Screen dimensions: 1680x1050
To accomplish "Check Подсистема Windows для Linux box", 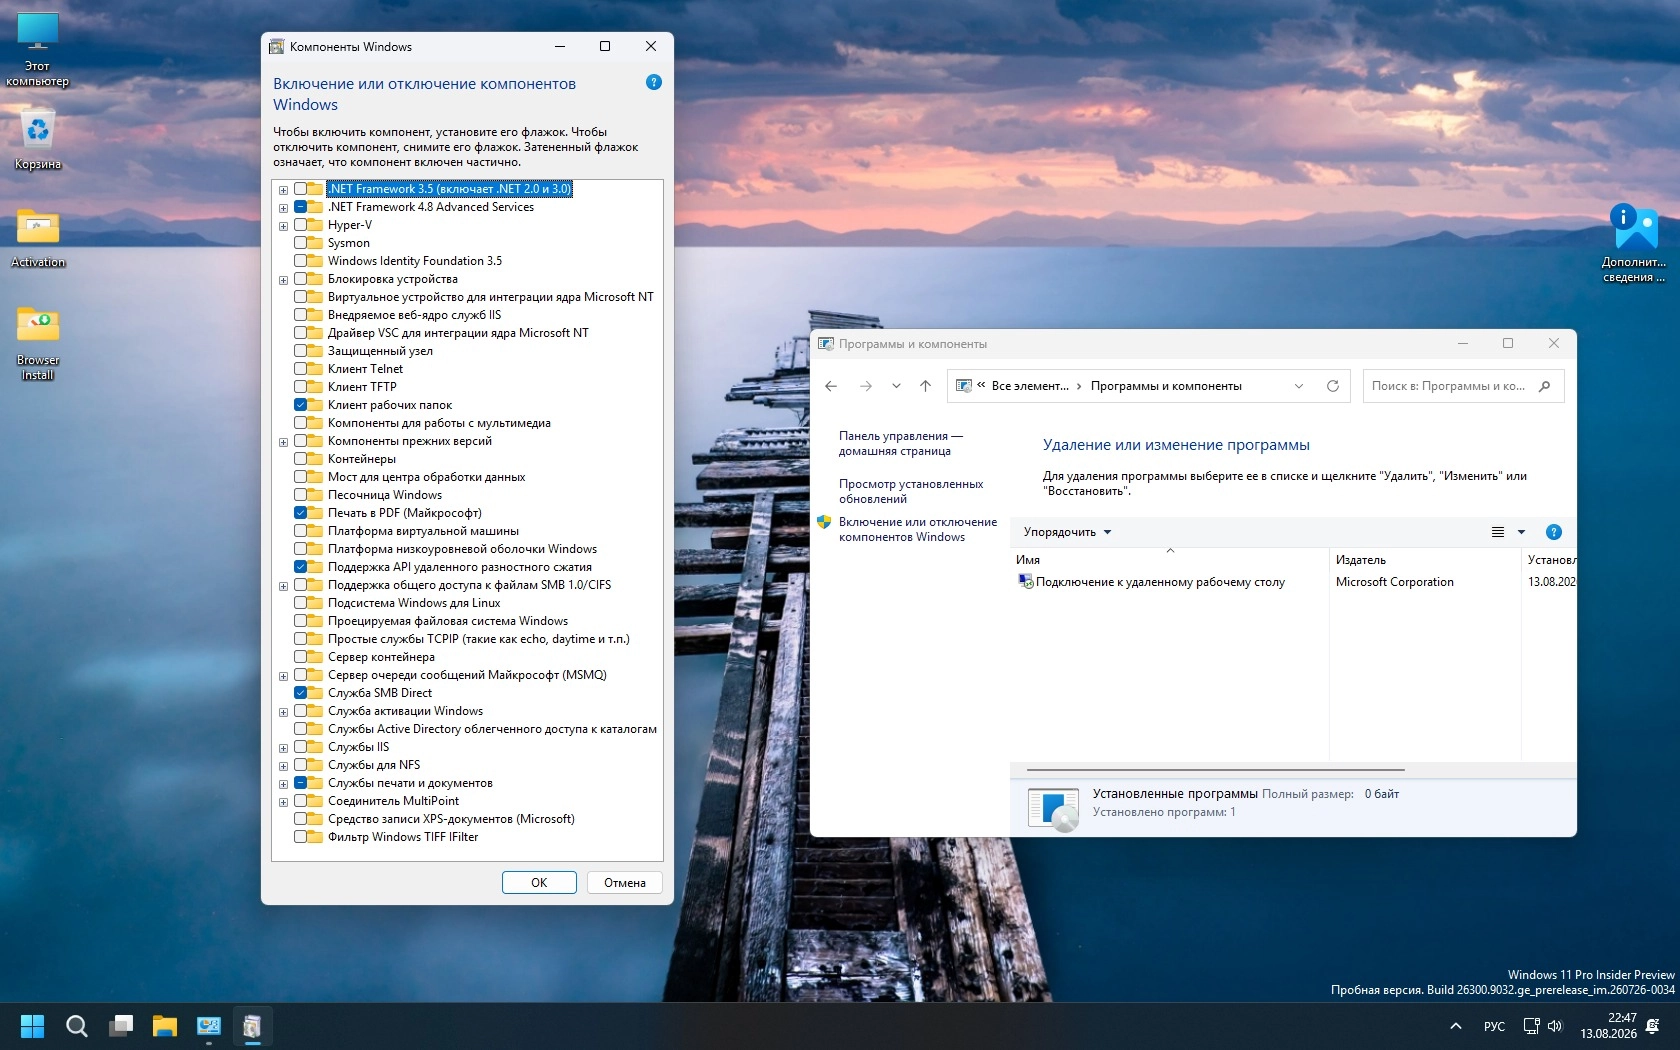I will point(301,603).
